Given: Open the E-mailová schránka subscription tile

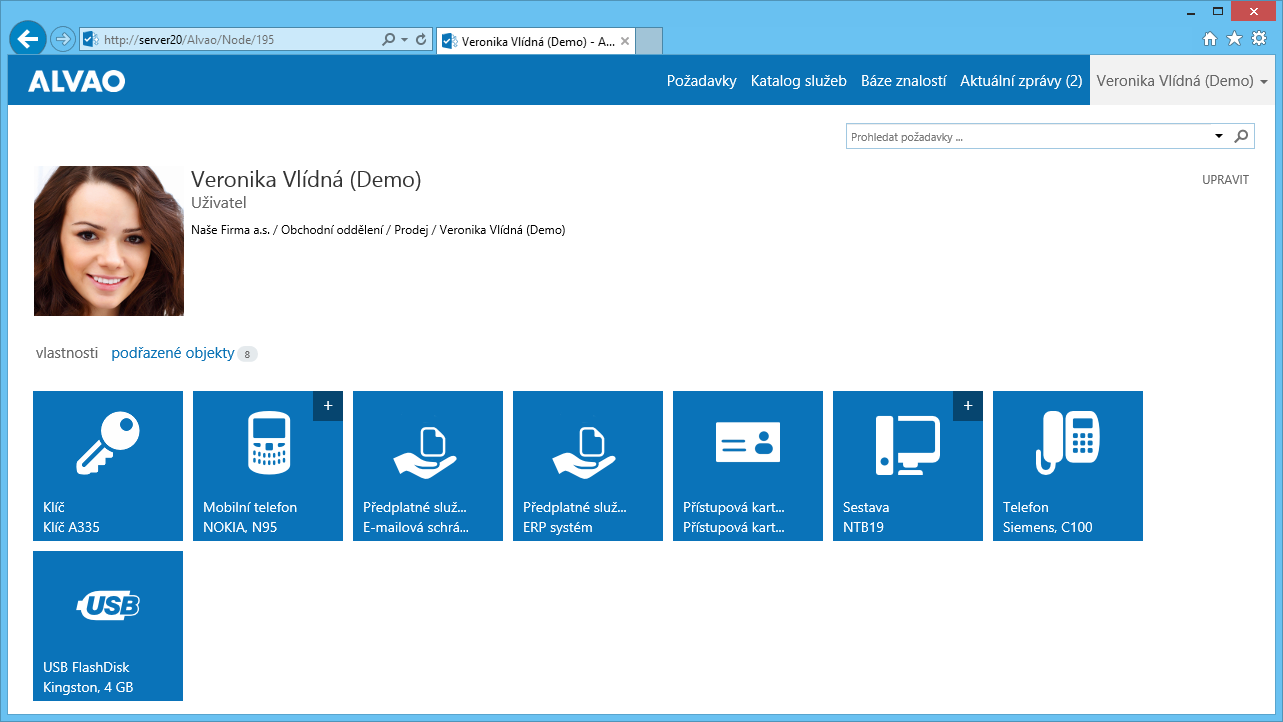Looking at the screenshot, I should 428,466.
